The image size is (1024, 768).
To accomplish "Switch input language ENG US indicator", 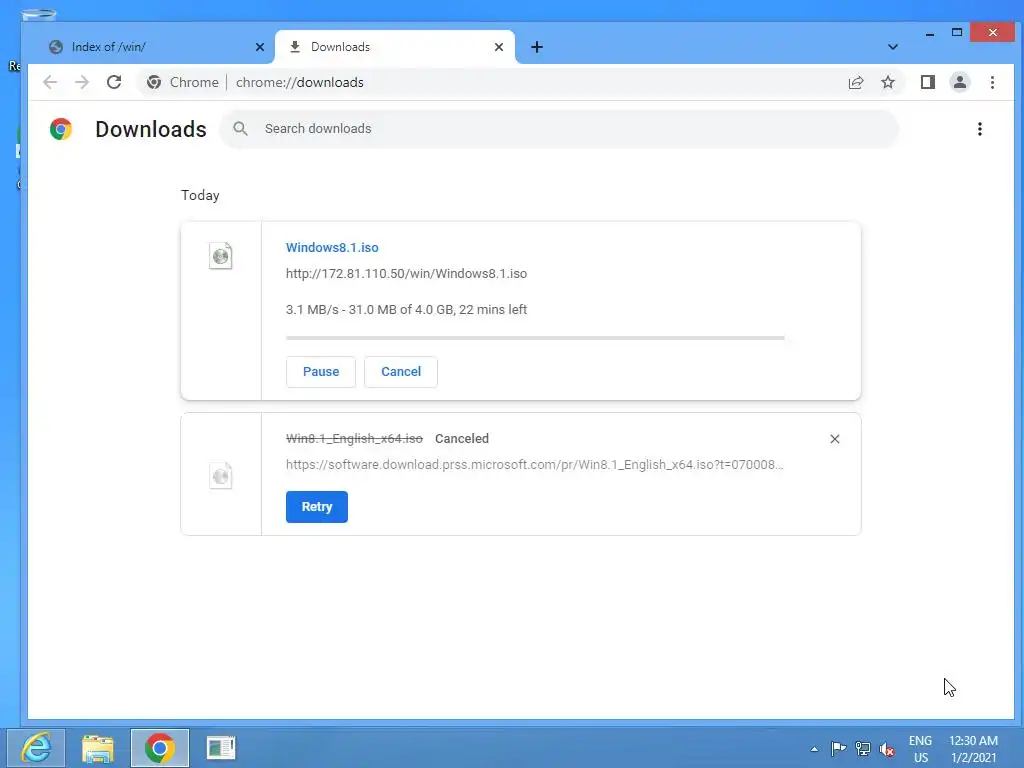I will pyautogui.click(x=920, y=749).
